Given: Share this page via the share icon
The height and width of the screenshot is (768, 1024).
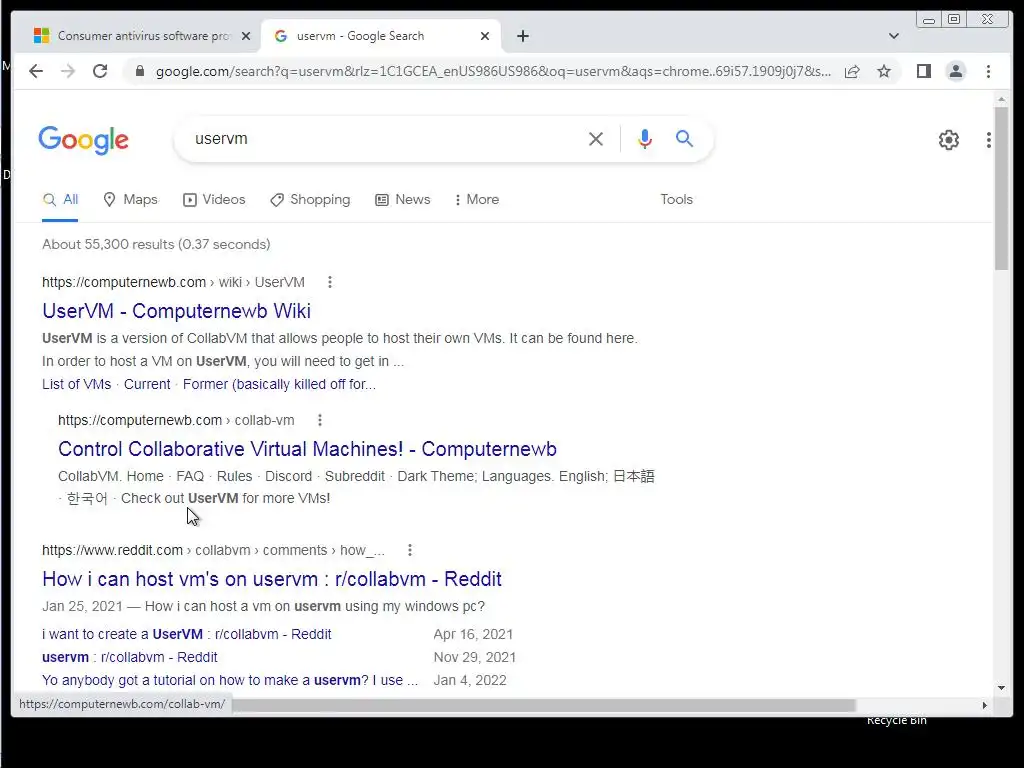Looking at the screenshot, I should coord(852,71).
